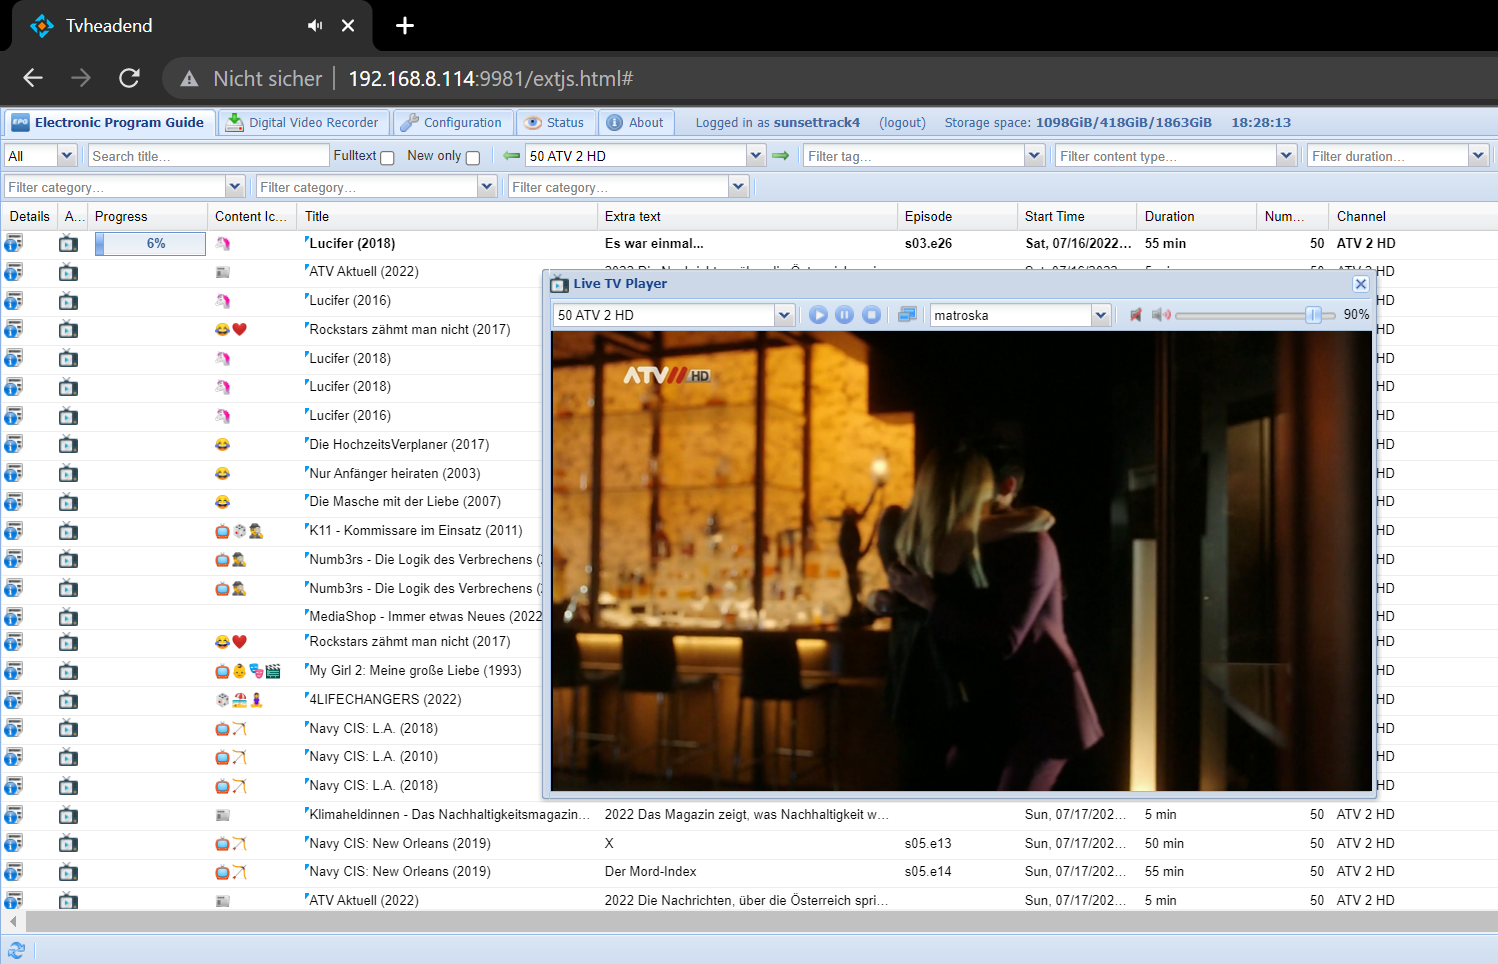The height and width of the screenshot is (964, 1498).
Task: Pause the Live TV Player stream
Action: (x=845, y=315)
